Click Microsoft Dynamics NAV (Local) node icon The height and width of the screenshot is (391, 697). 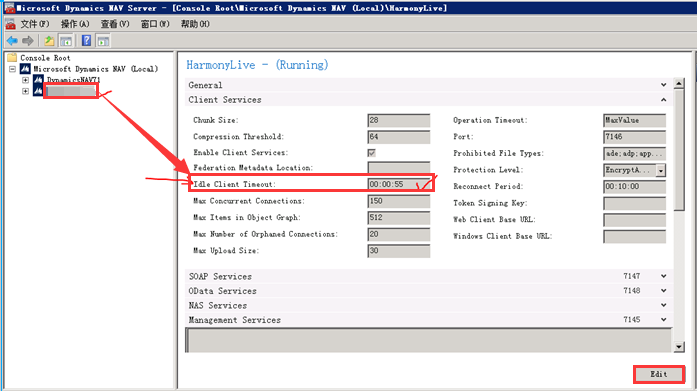(25, 69)
